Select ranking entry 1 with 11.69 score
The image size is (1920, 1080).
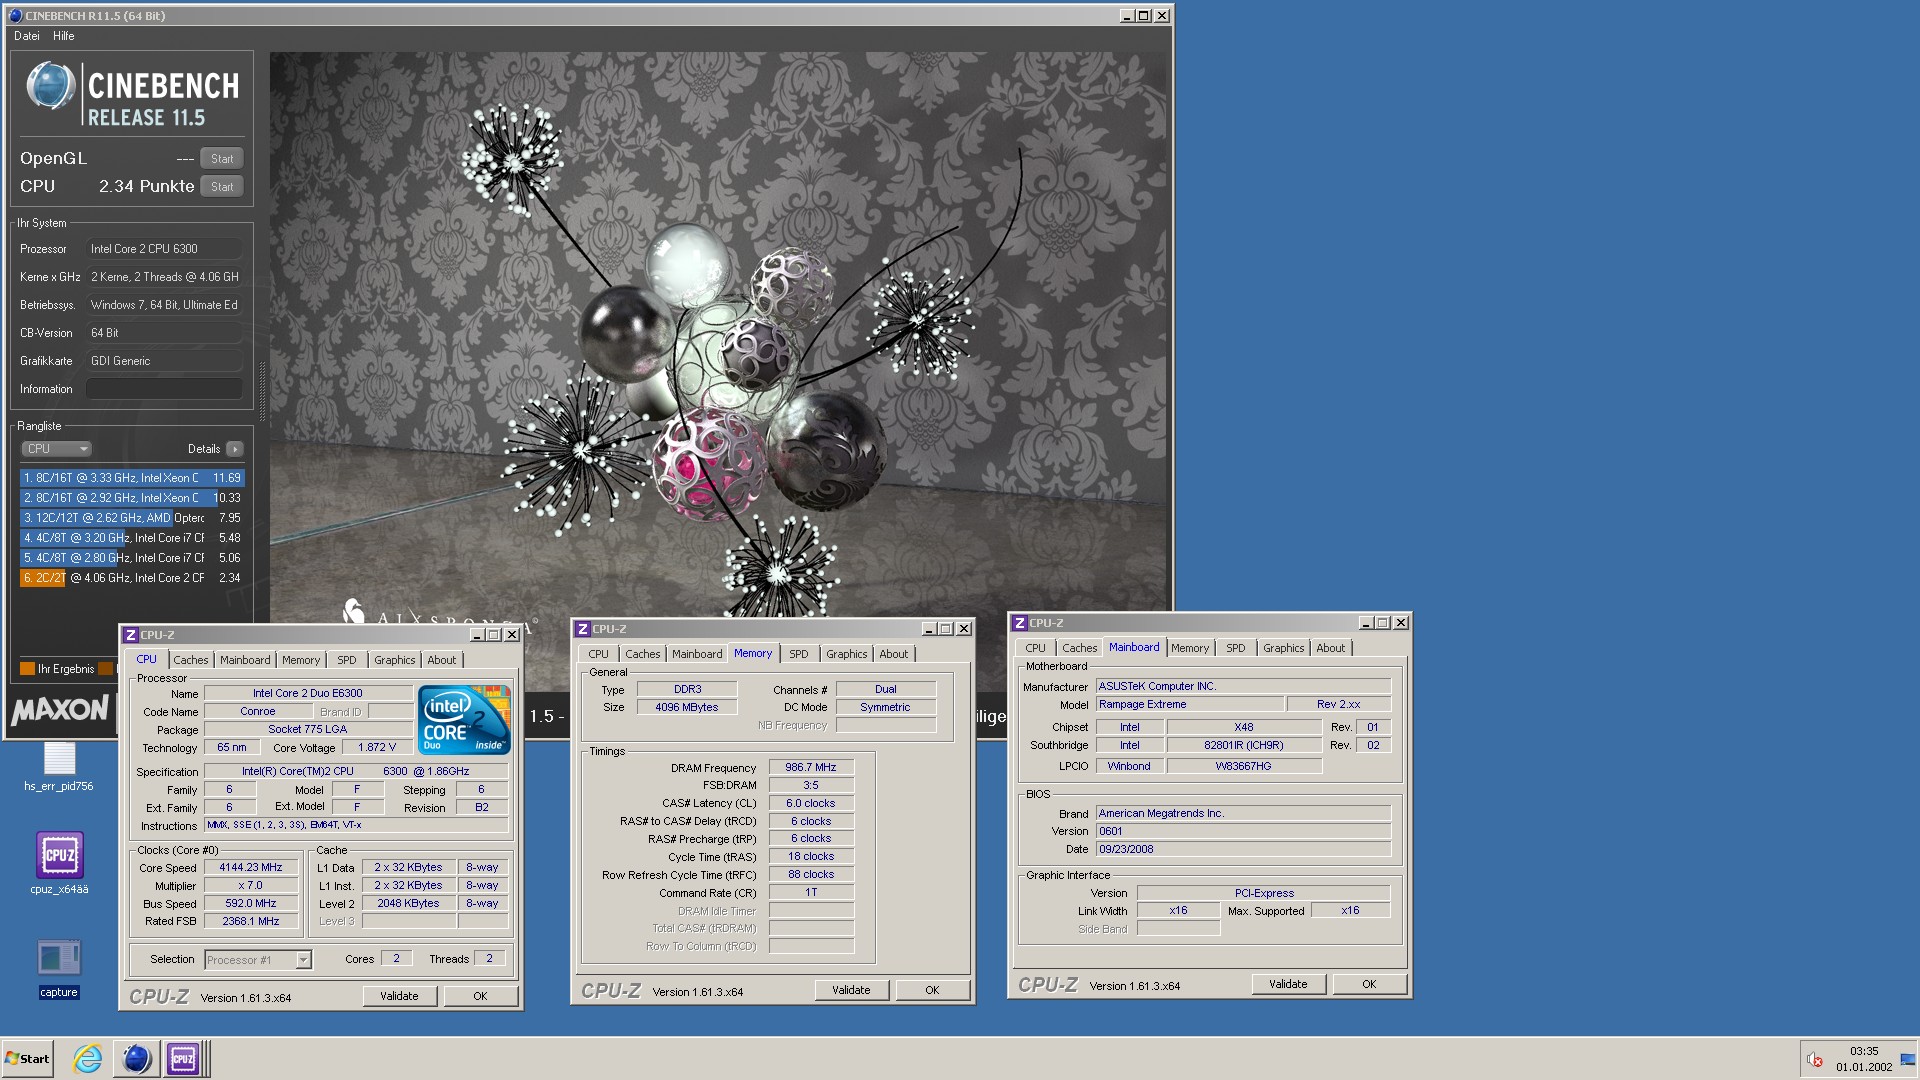(x=132, y=478)
